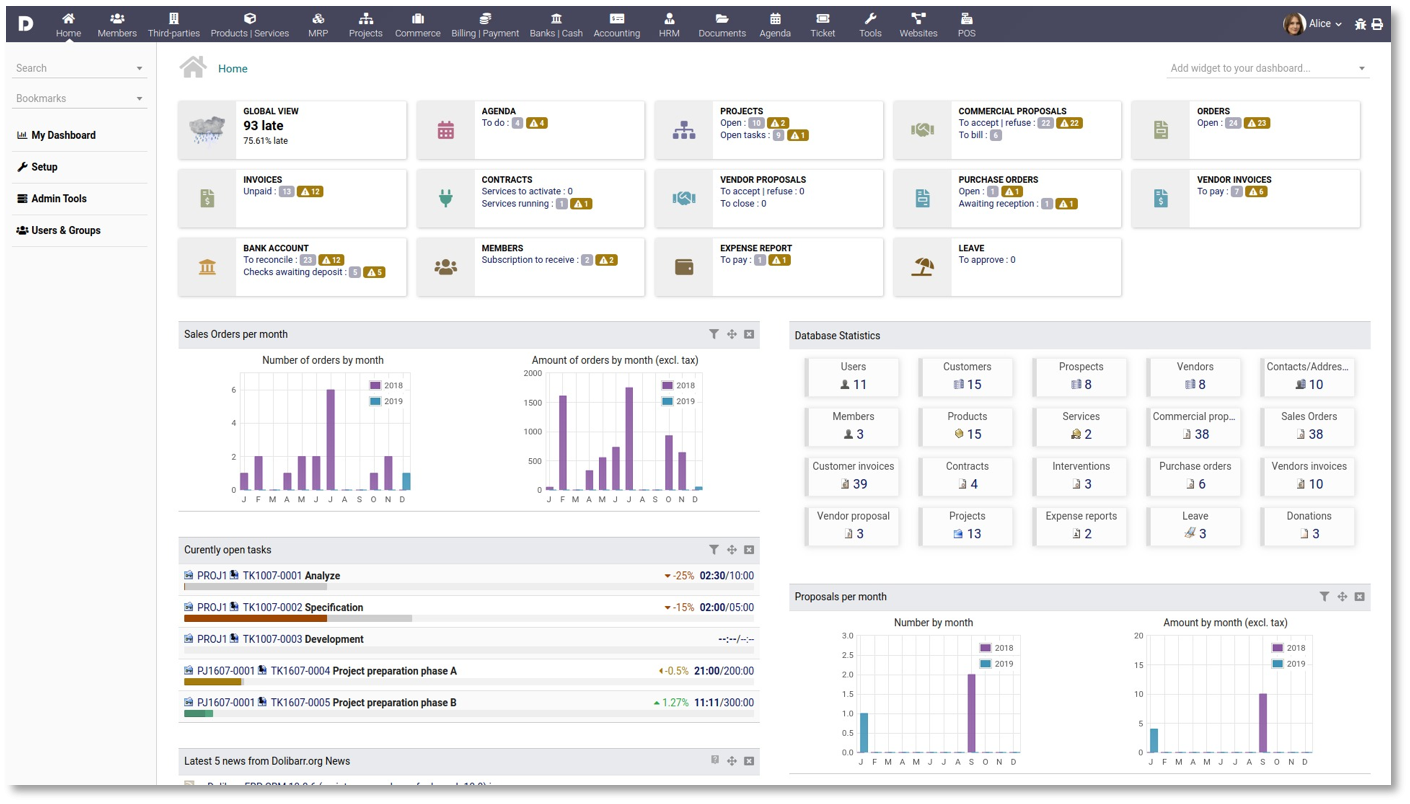Open the Alice user dropdown
1410x804 pixels.
pos(1313,24)
